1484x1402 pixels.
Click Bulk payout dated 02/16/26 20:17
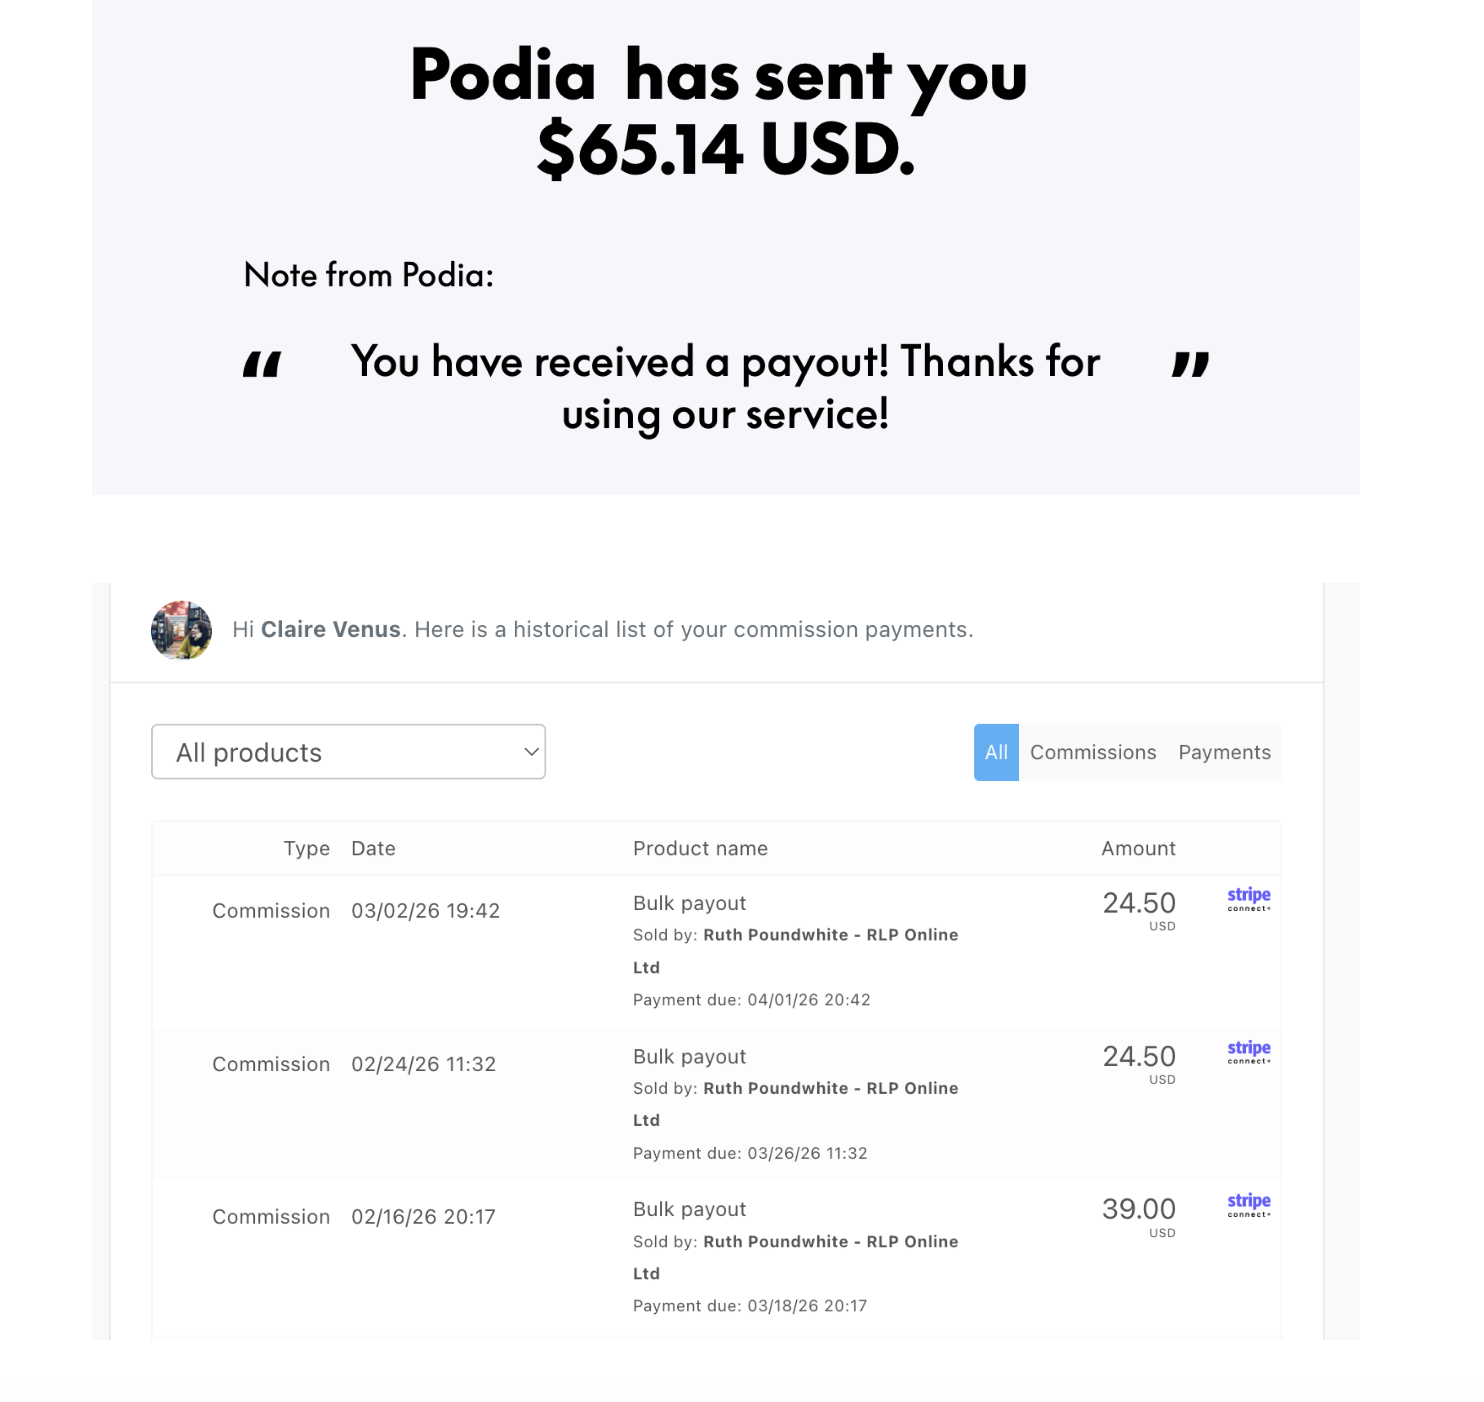tap(689, 1210)
